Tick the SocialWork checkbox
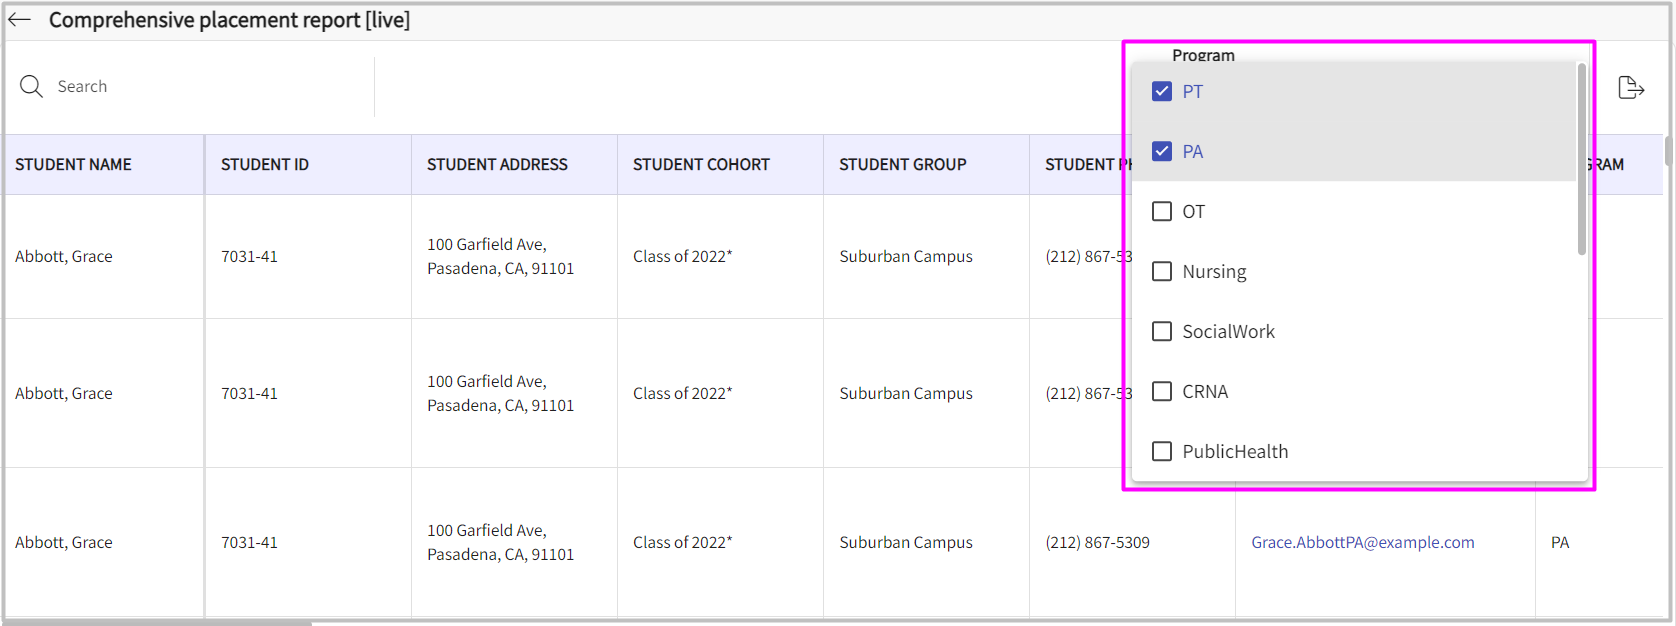The image size is (1676, 626). 1161,332
